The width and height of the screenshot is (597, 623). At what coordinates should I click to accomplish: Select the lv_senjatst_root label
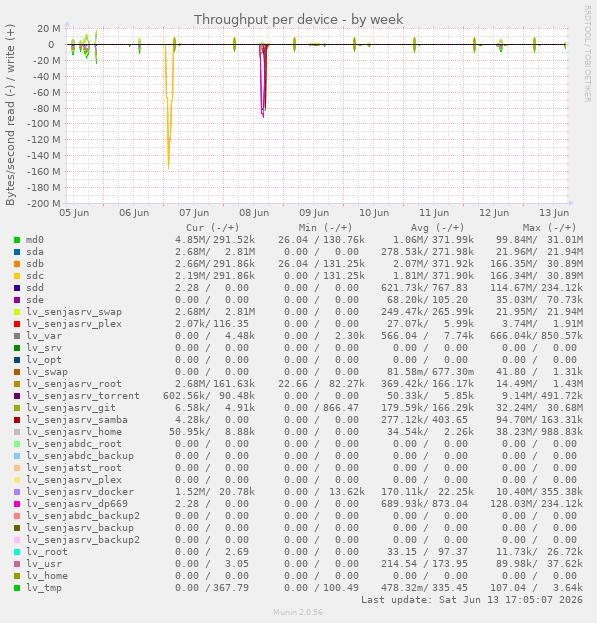pos(74,468)
